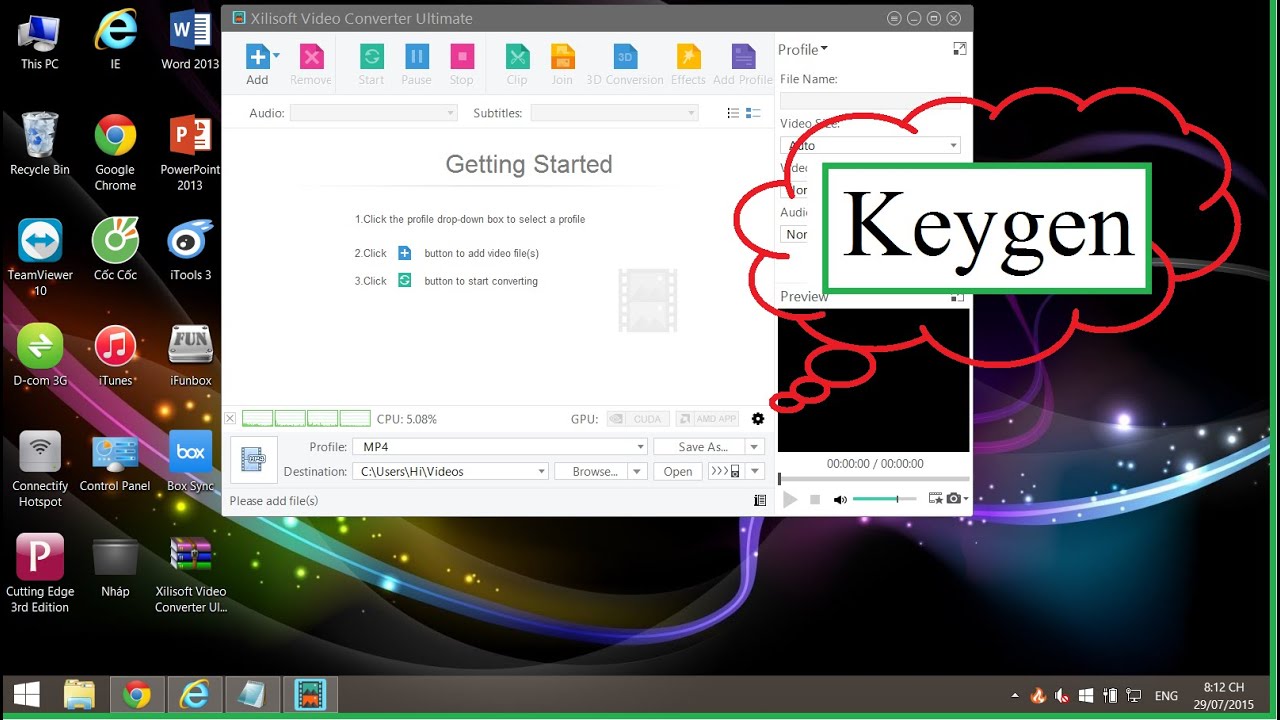The image size is (1280, 720).
Task: Click the ENG language indicator in the tray
Action: tap(1166, 695)
